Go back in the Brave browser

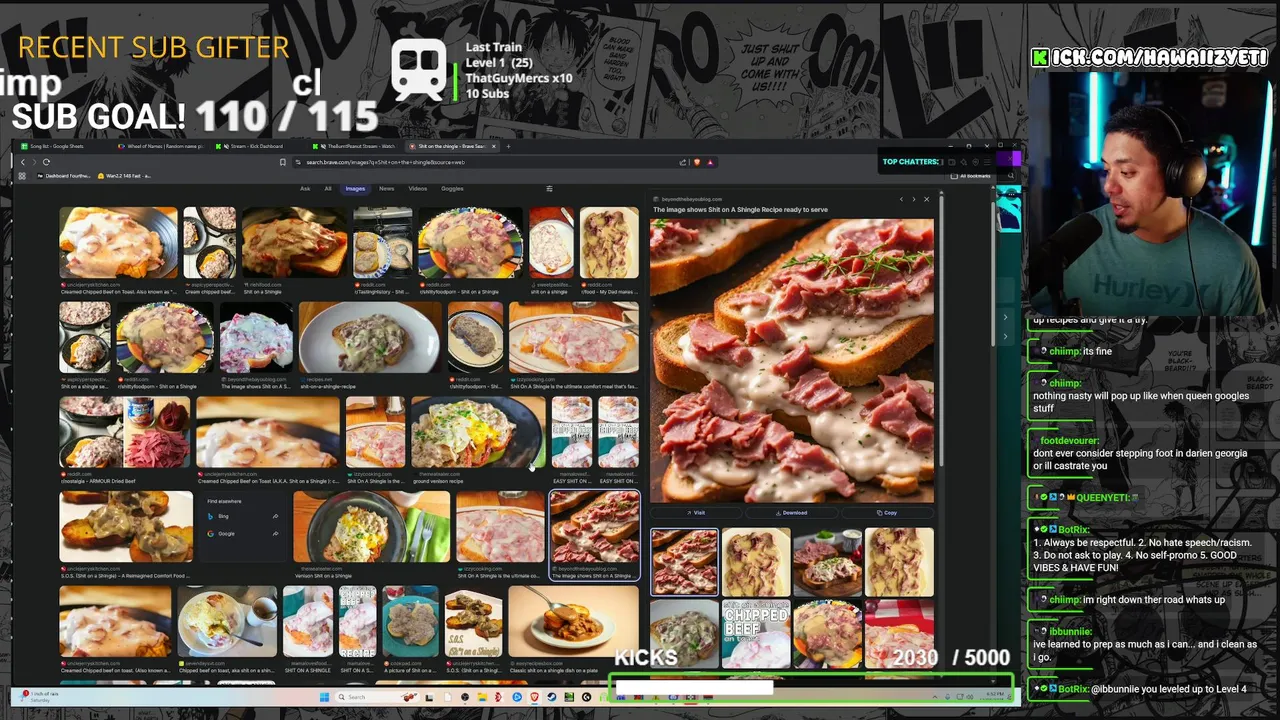coord(23,162)
